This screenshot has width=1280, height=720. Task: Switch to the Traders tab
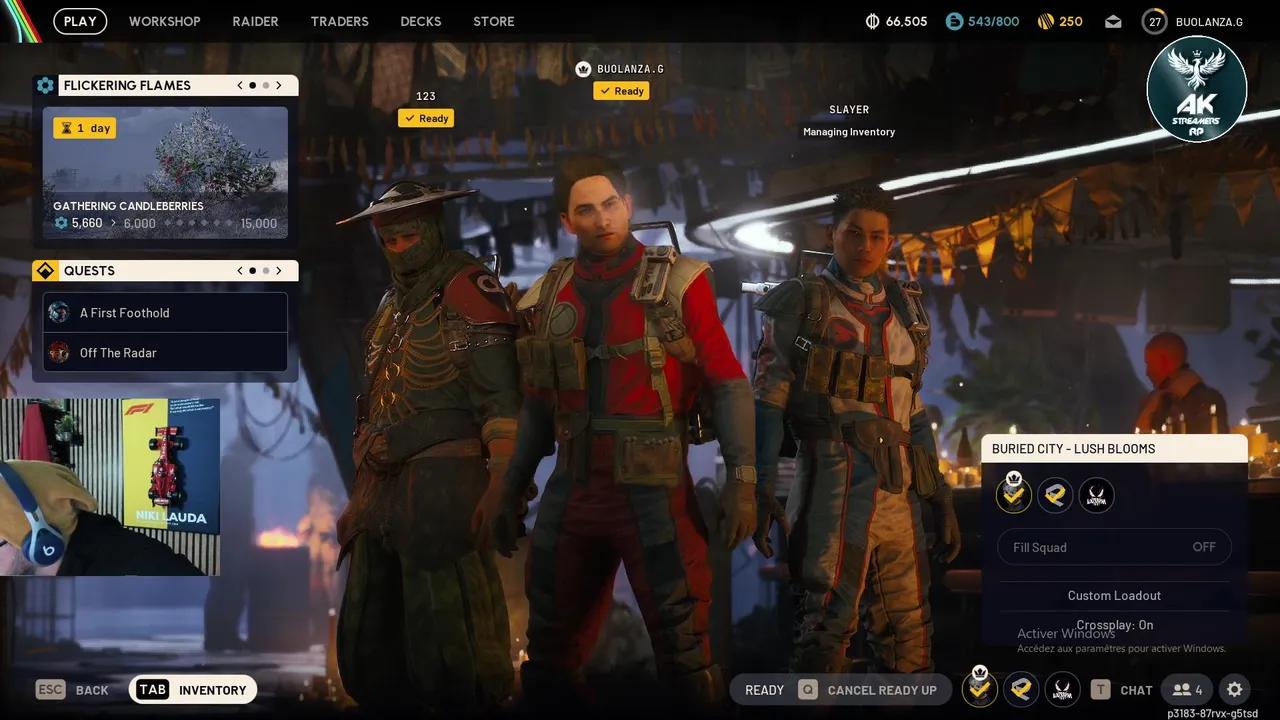[339, 21]
